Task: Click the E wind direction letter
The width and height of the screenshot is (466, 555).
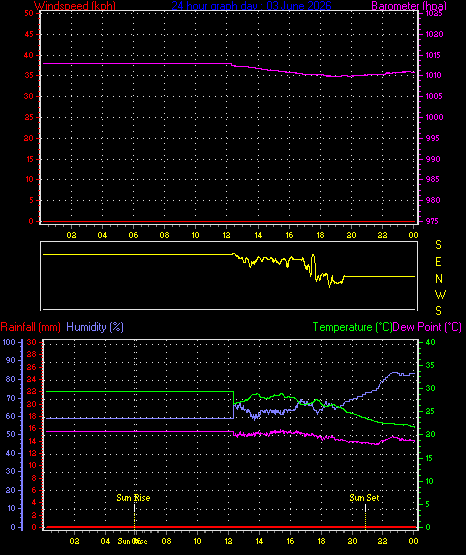Action: point(438,262)
